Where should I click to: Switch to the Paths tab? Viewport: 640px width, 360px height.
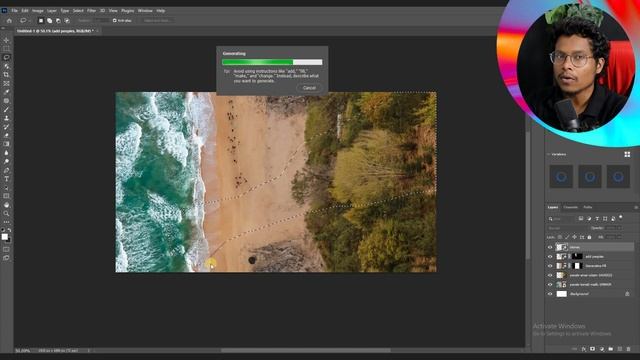point(588,207)
